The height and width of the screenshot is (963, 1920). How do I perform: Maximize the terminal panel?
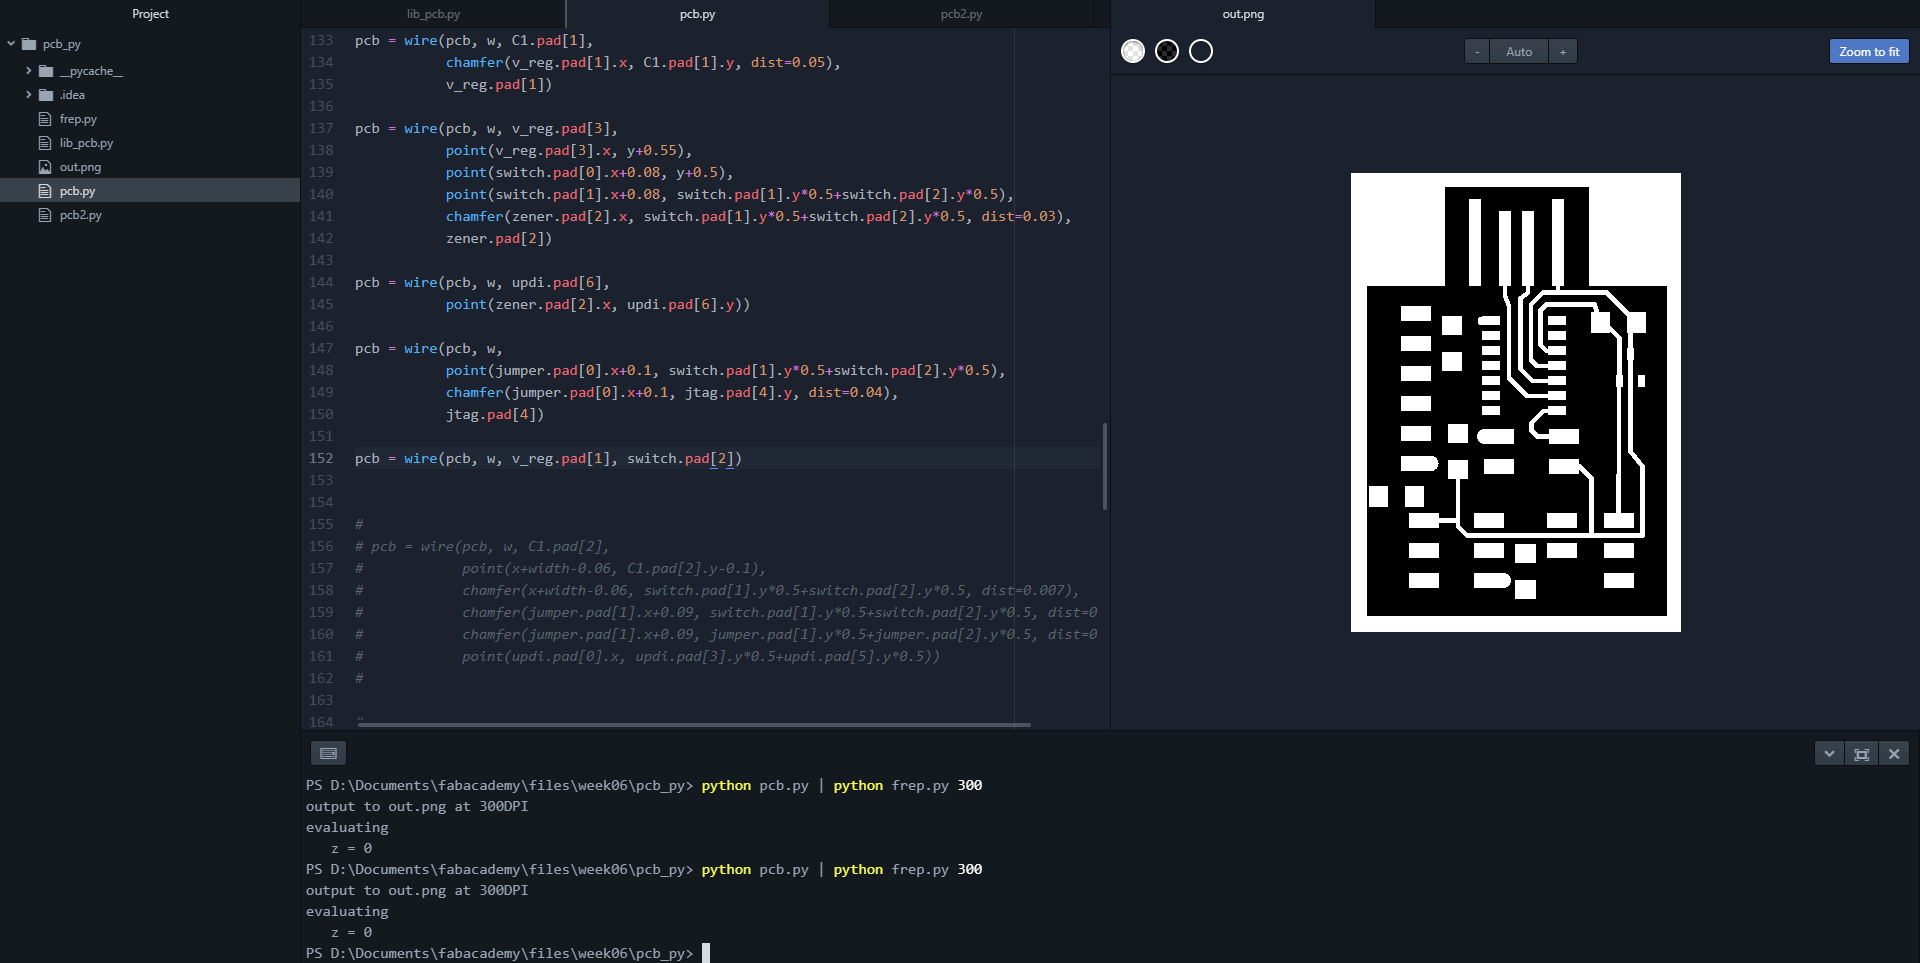click(1861, 754)
